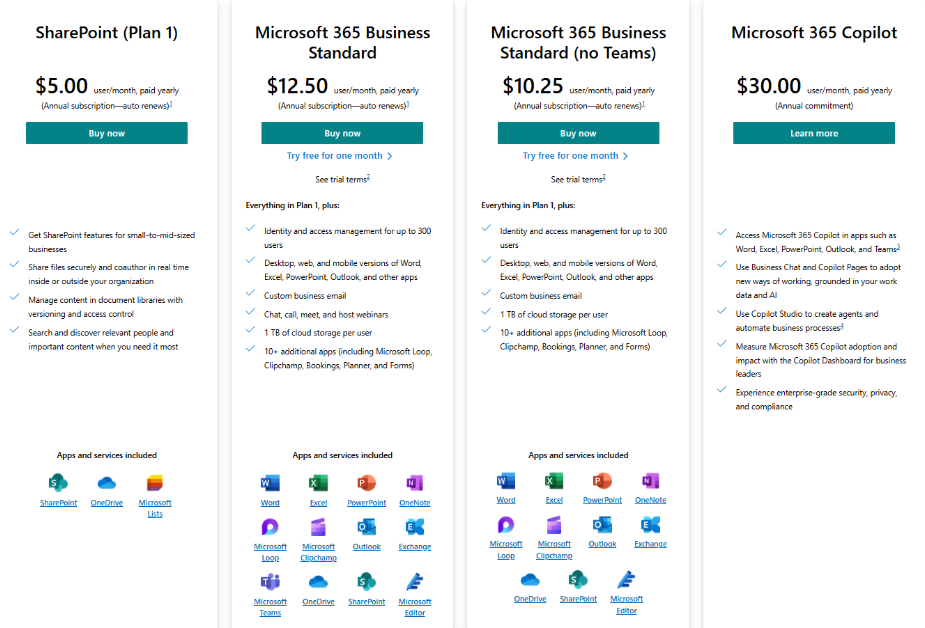Buy now Business Standard (no Teams) plan
925x628 pixels.
coord(578,133)
